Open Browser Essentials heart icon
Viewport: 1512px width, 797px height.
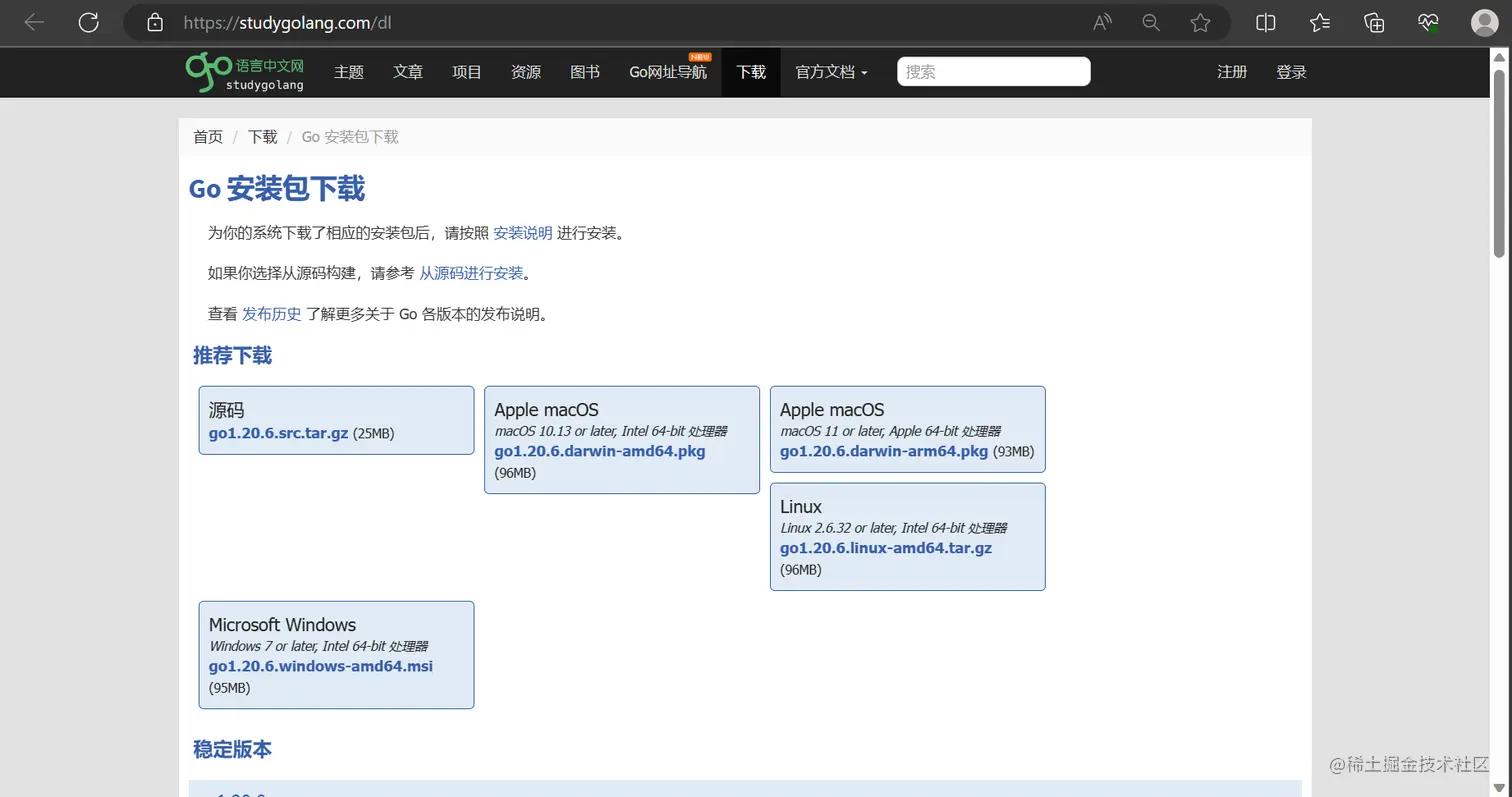point(1428,22)
